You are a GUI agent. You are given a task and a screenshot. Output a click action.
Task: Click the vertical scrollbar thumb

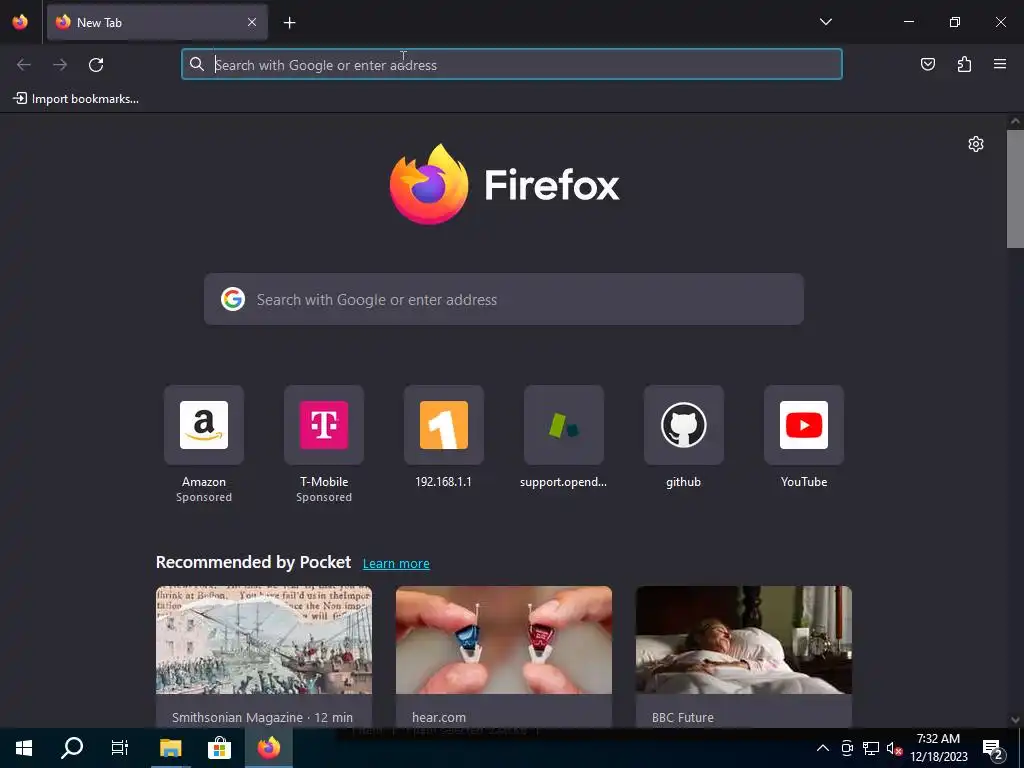1015,189
